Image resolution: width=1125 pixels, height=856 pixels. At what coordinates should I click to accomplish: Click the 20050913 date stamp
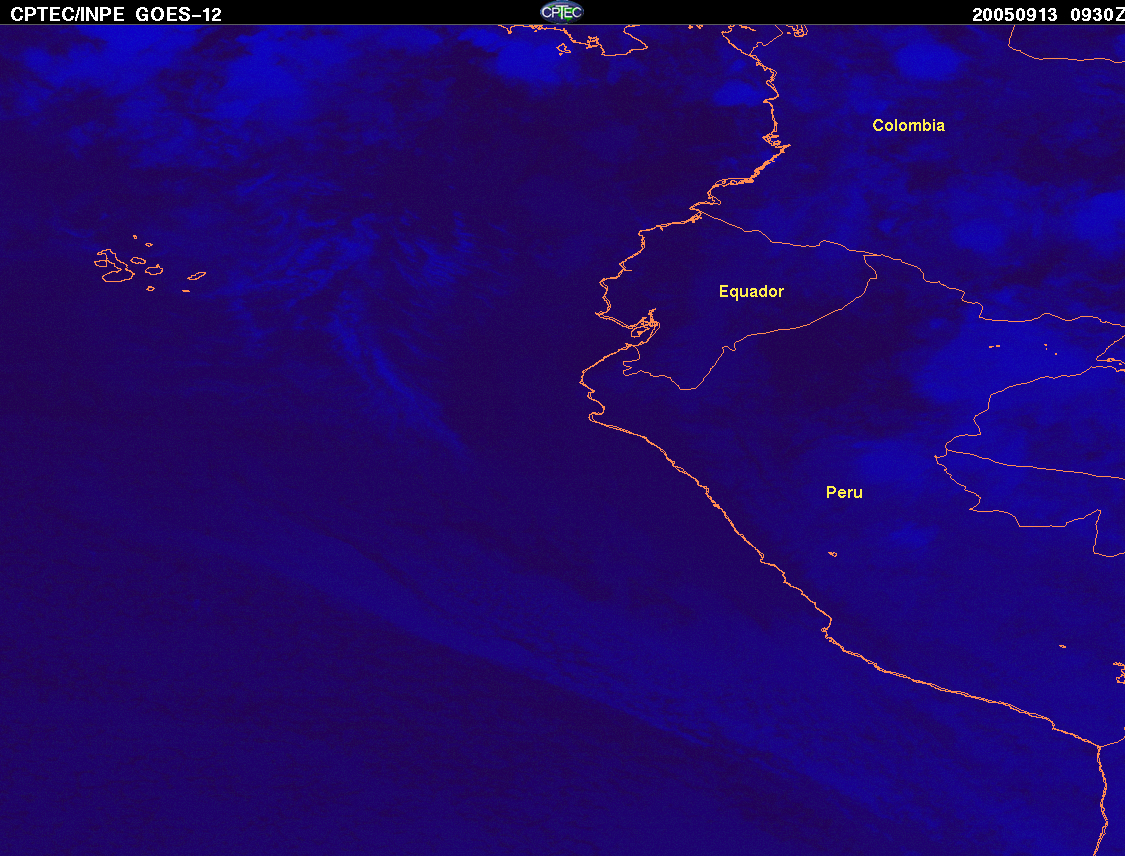point(1014,14)
